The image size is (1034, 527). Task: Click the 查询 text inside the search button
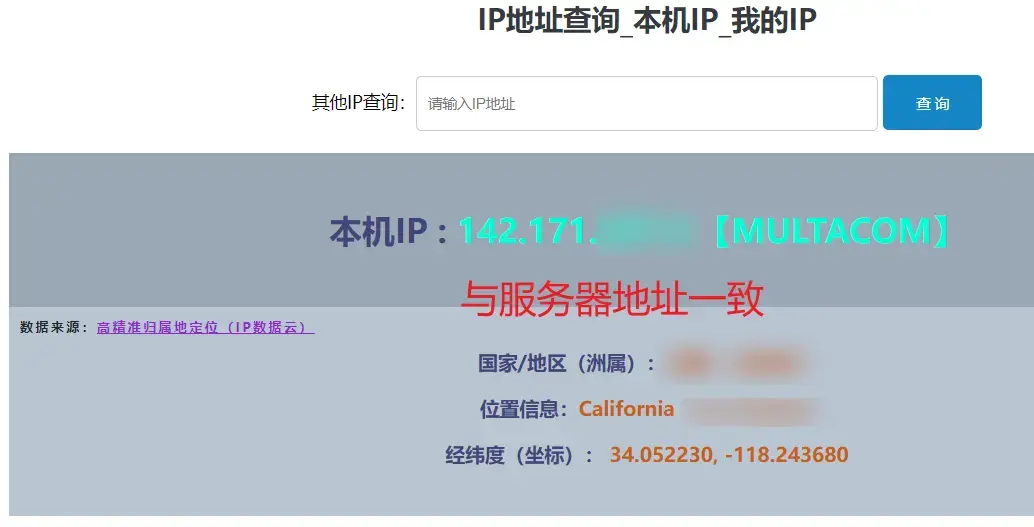click(932, 104)
